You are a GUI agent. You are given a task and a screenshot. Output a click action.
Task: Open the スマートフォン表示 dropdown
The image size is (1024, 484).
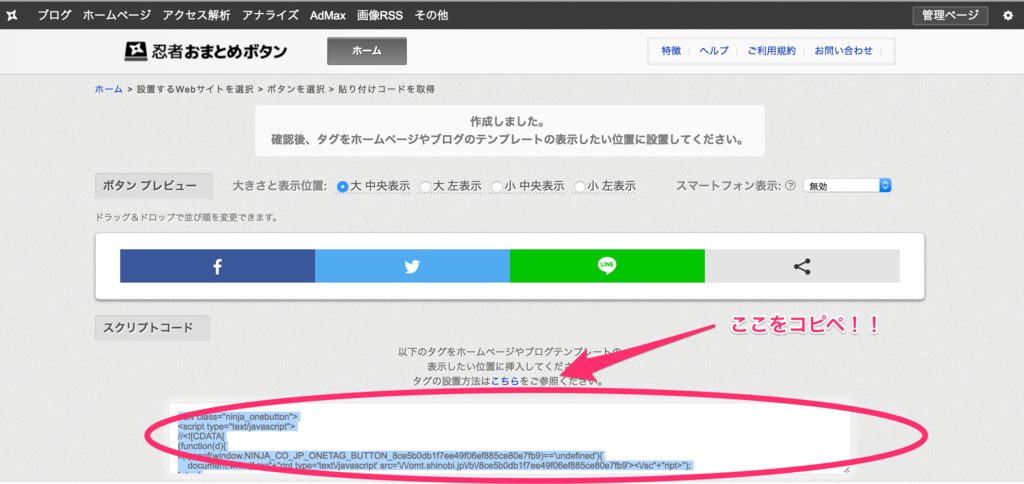click(x=847, y=186)
